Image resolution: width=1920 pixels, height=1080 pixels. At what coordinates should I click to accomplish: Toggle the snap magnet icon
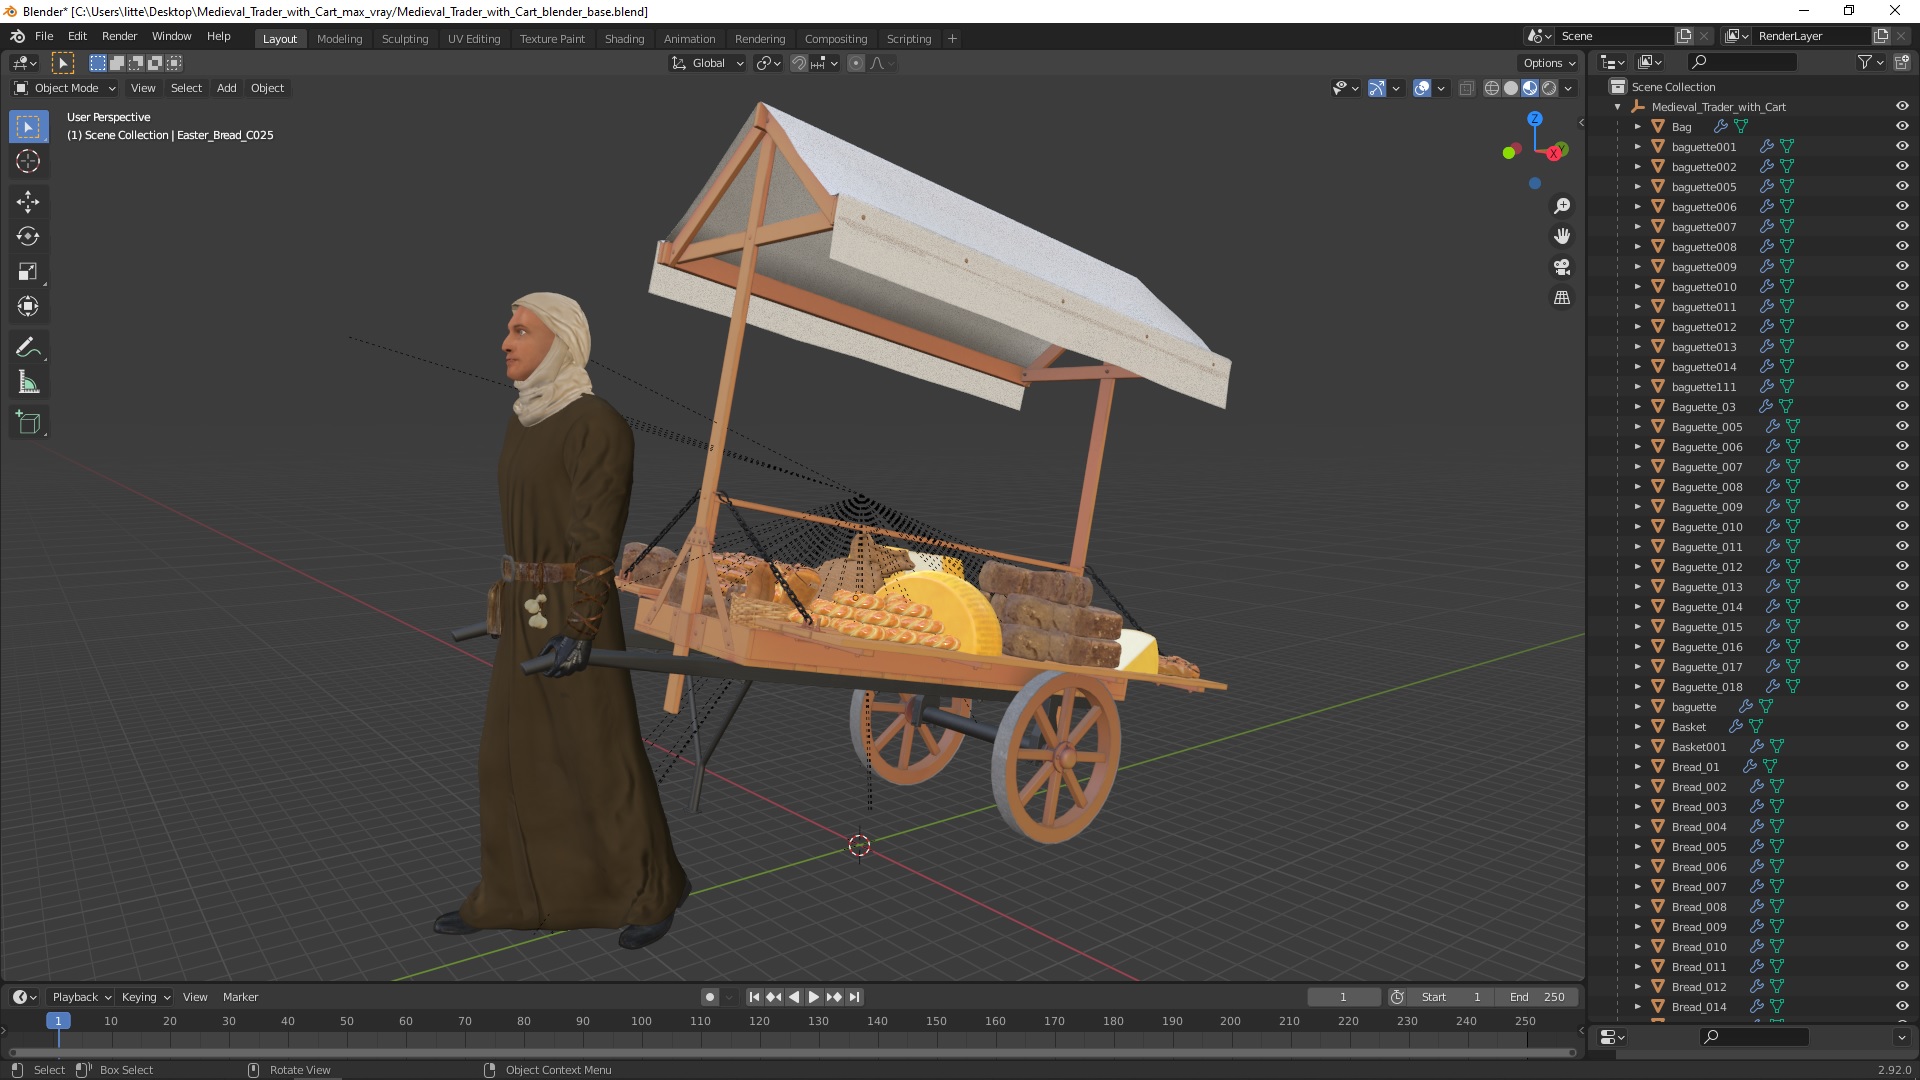(799, 63)
